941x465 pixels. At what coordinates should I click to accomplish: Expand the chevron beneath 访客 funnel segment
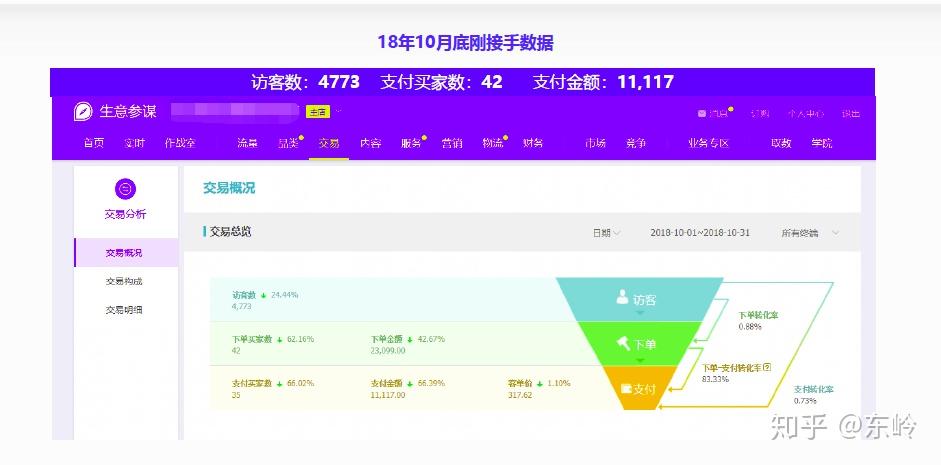pos(640,313)
